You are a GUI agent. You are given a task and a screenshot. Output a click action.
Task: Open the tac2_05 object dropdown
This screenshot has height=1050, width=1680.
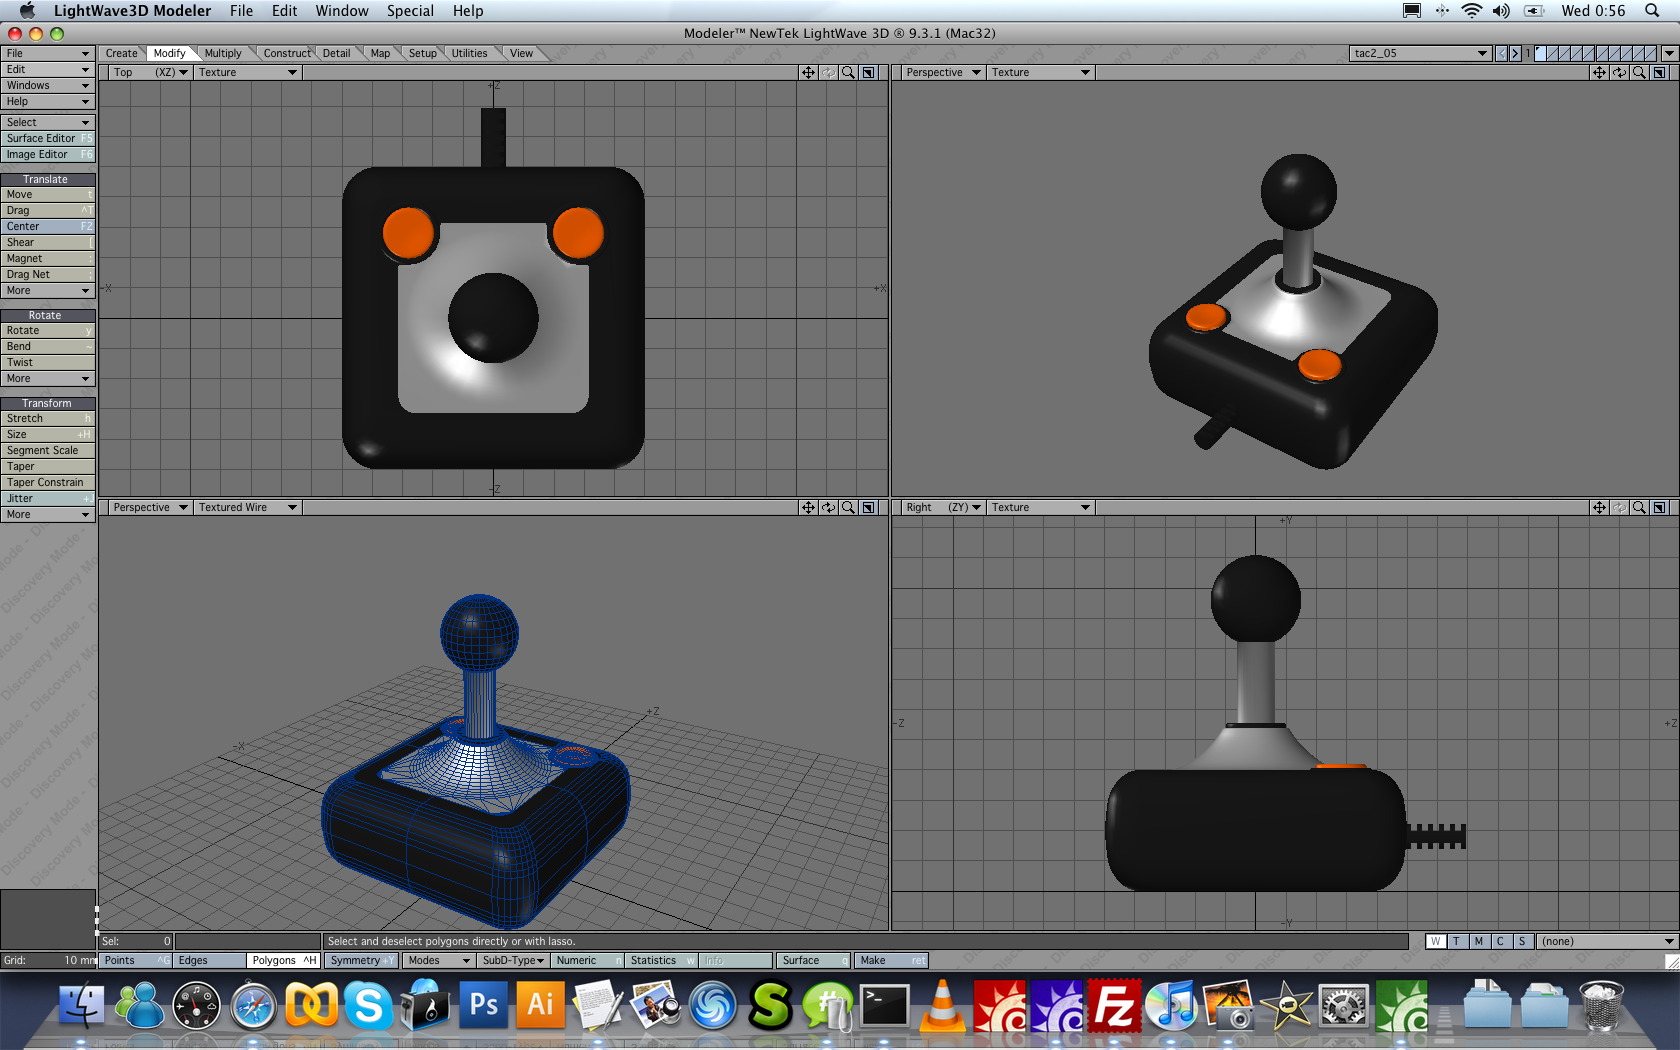[1420, 53]
